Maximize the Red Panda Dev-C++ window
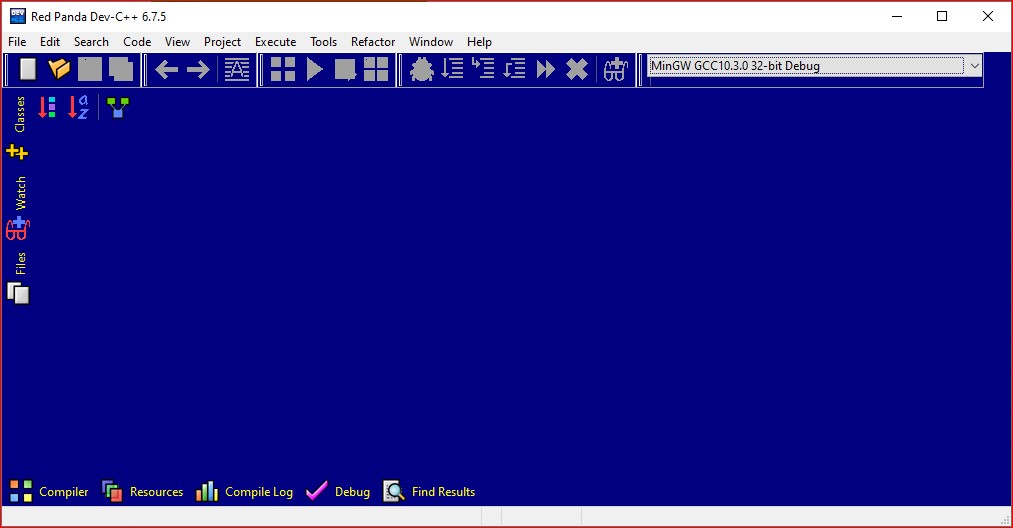The width and height of the screenshot is (1013, 528). (x=942, y=16)
